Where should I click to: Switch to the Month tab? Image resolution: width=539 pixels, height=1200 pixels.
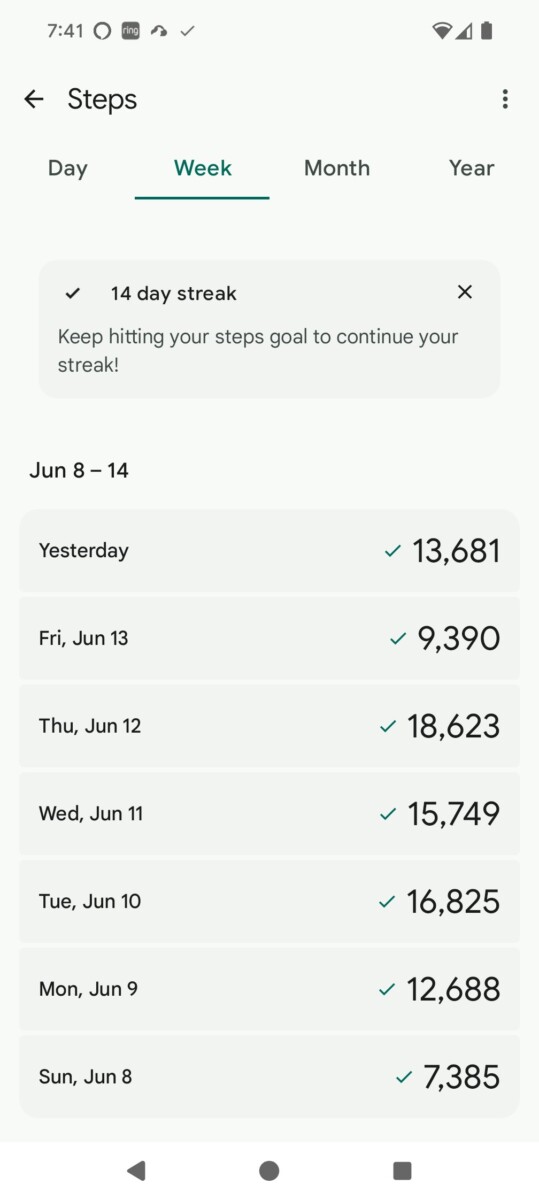point(337,168)
